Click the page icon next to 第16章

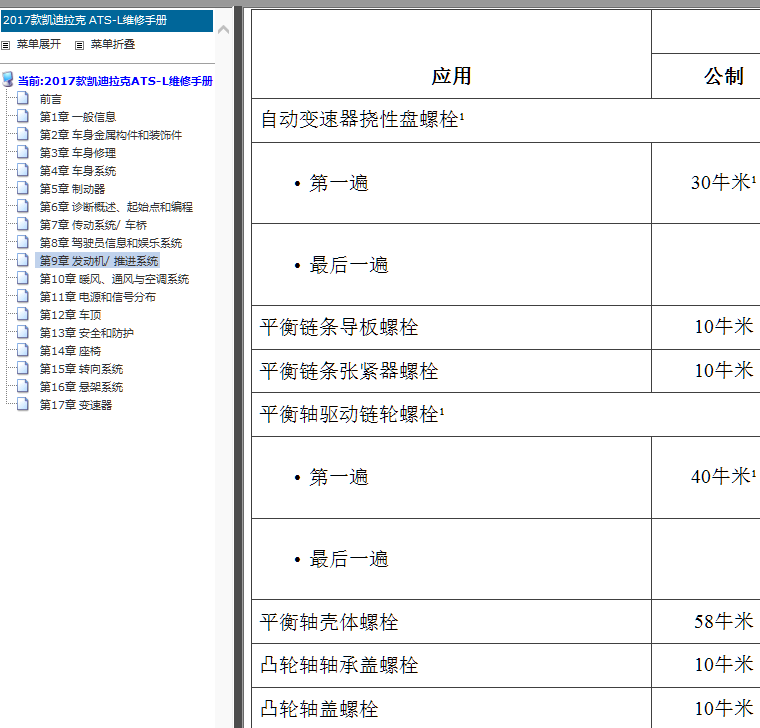click(23, 385)
